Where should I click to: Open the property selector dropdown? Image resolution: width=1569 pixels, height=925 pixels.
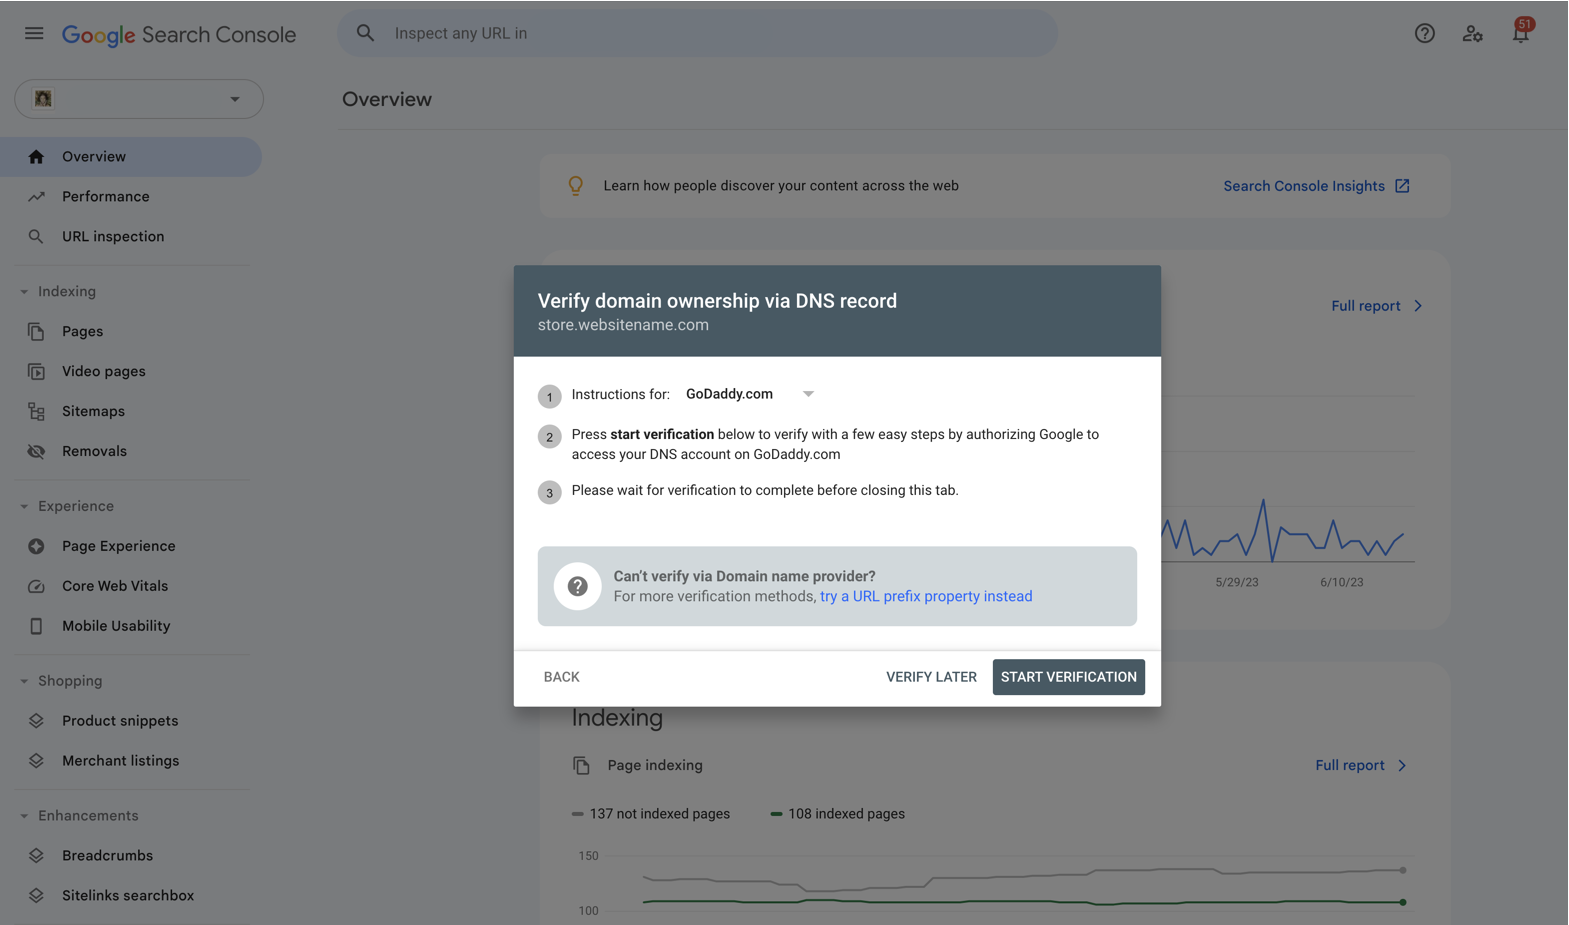pyautogui.click(x=139, y=99)
